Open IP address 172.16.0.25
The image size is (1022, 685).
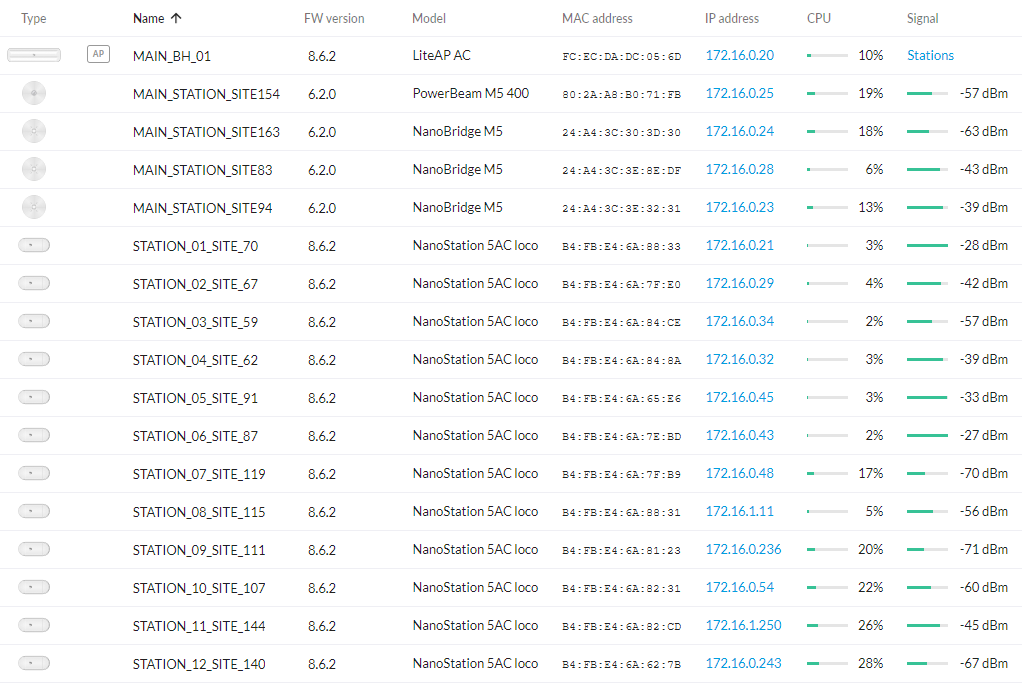(740, 93)
